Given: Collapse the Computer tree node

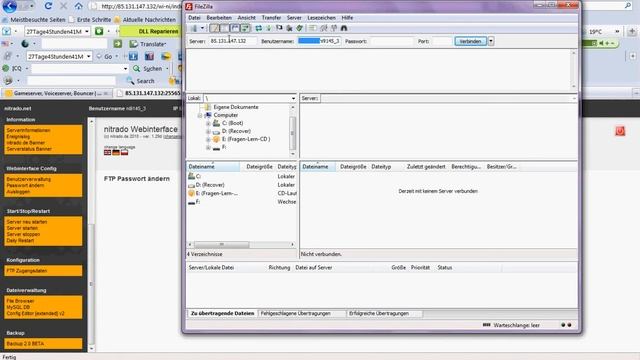Looking at the screenshot, I should pos(200,115).
